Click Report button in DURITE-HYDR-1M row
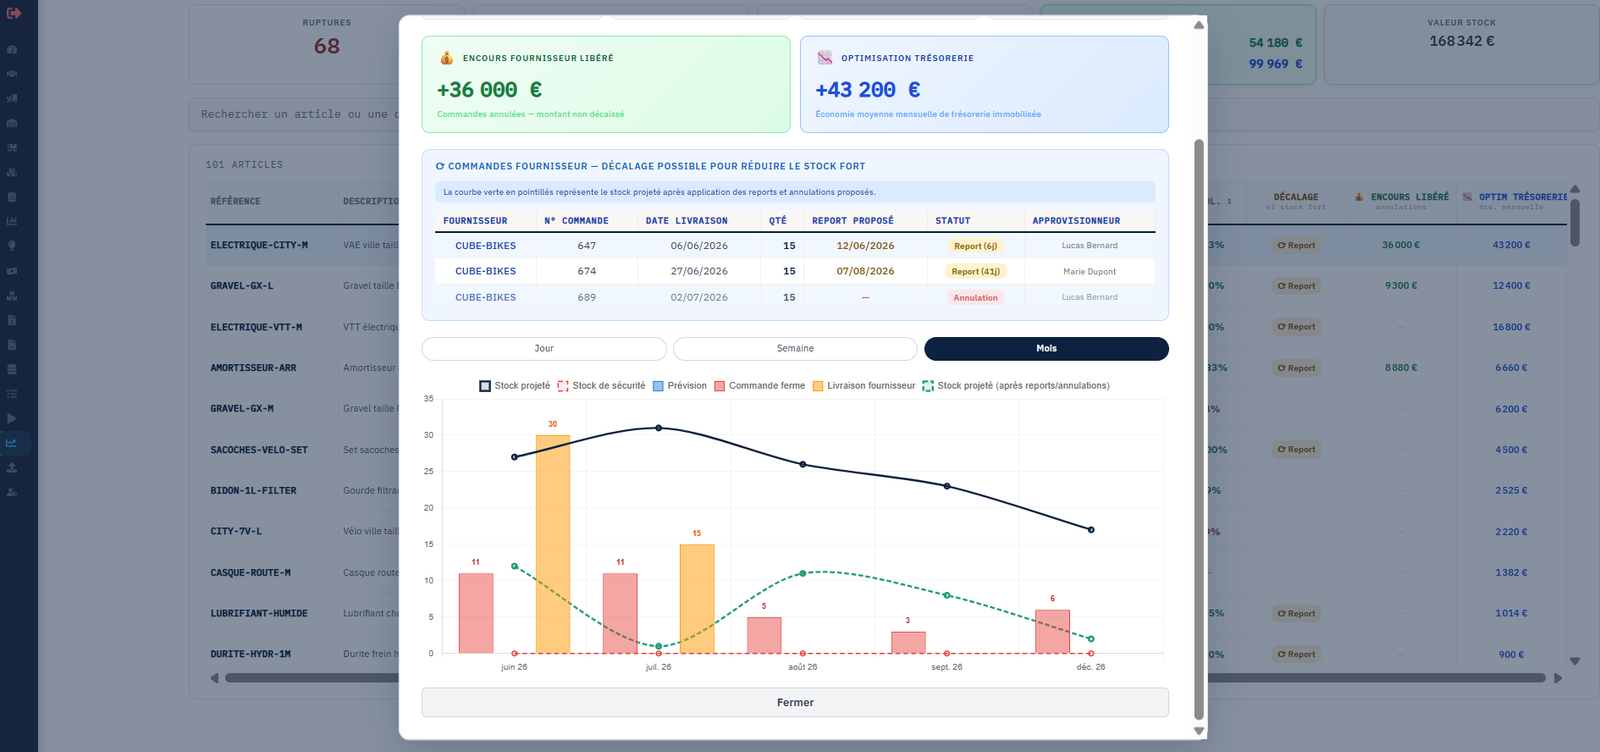This screenshot has height=752, width=1600. tap(1296, 655)
